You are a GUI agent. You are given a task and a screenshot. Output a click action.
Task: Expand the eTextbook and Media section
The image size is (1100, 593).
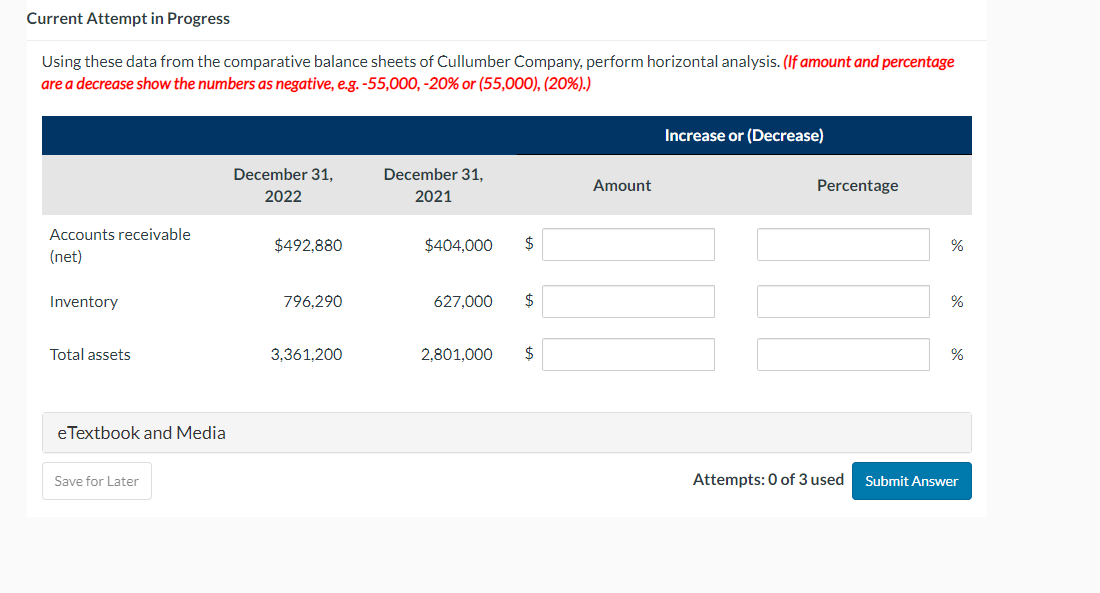click(x=140, y=432)
